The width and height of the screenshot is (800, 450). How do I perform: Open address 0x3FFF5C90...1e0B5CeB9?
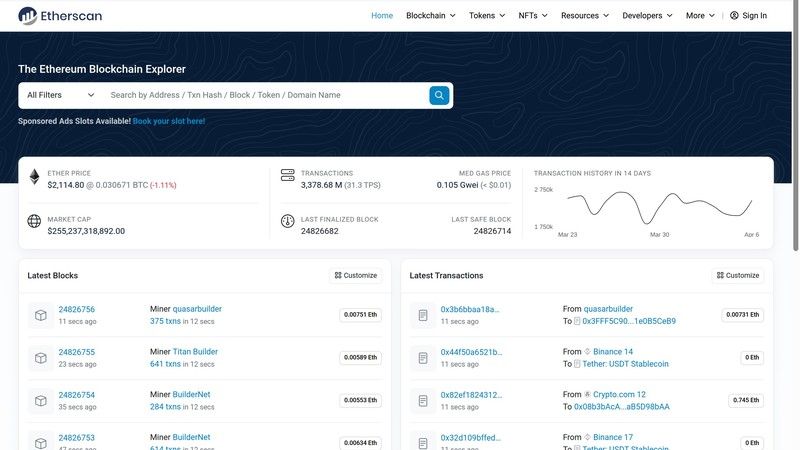click(x=629, y=321)
